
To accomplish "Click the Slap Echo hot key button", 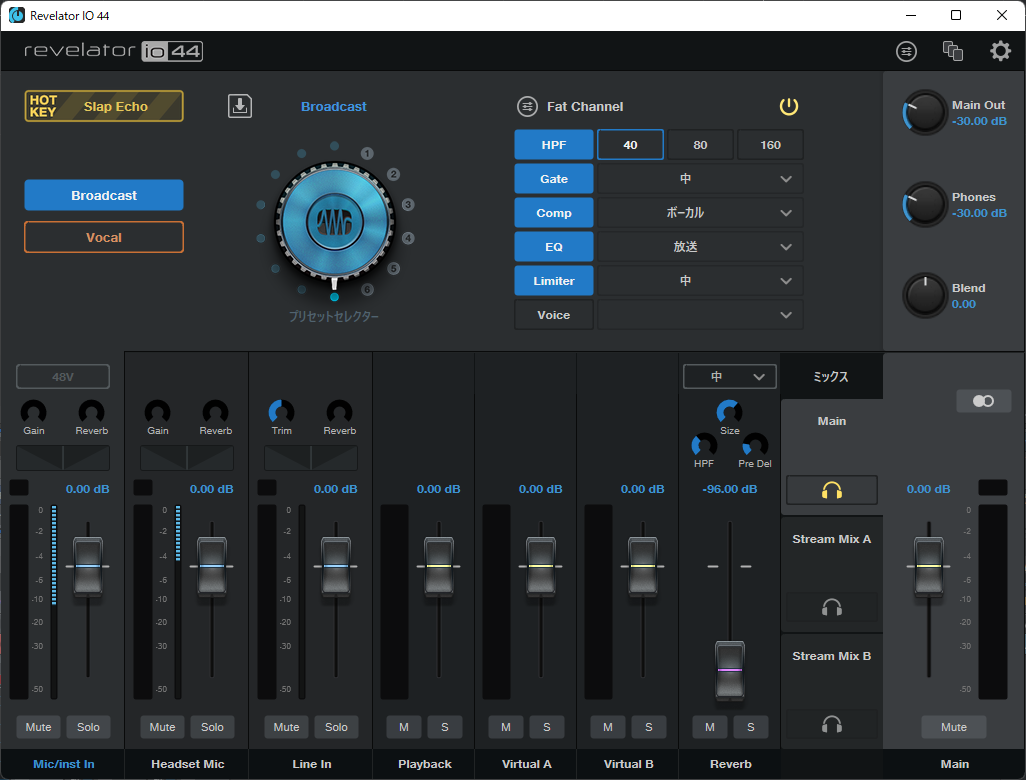I will pos(104,106).
